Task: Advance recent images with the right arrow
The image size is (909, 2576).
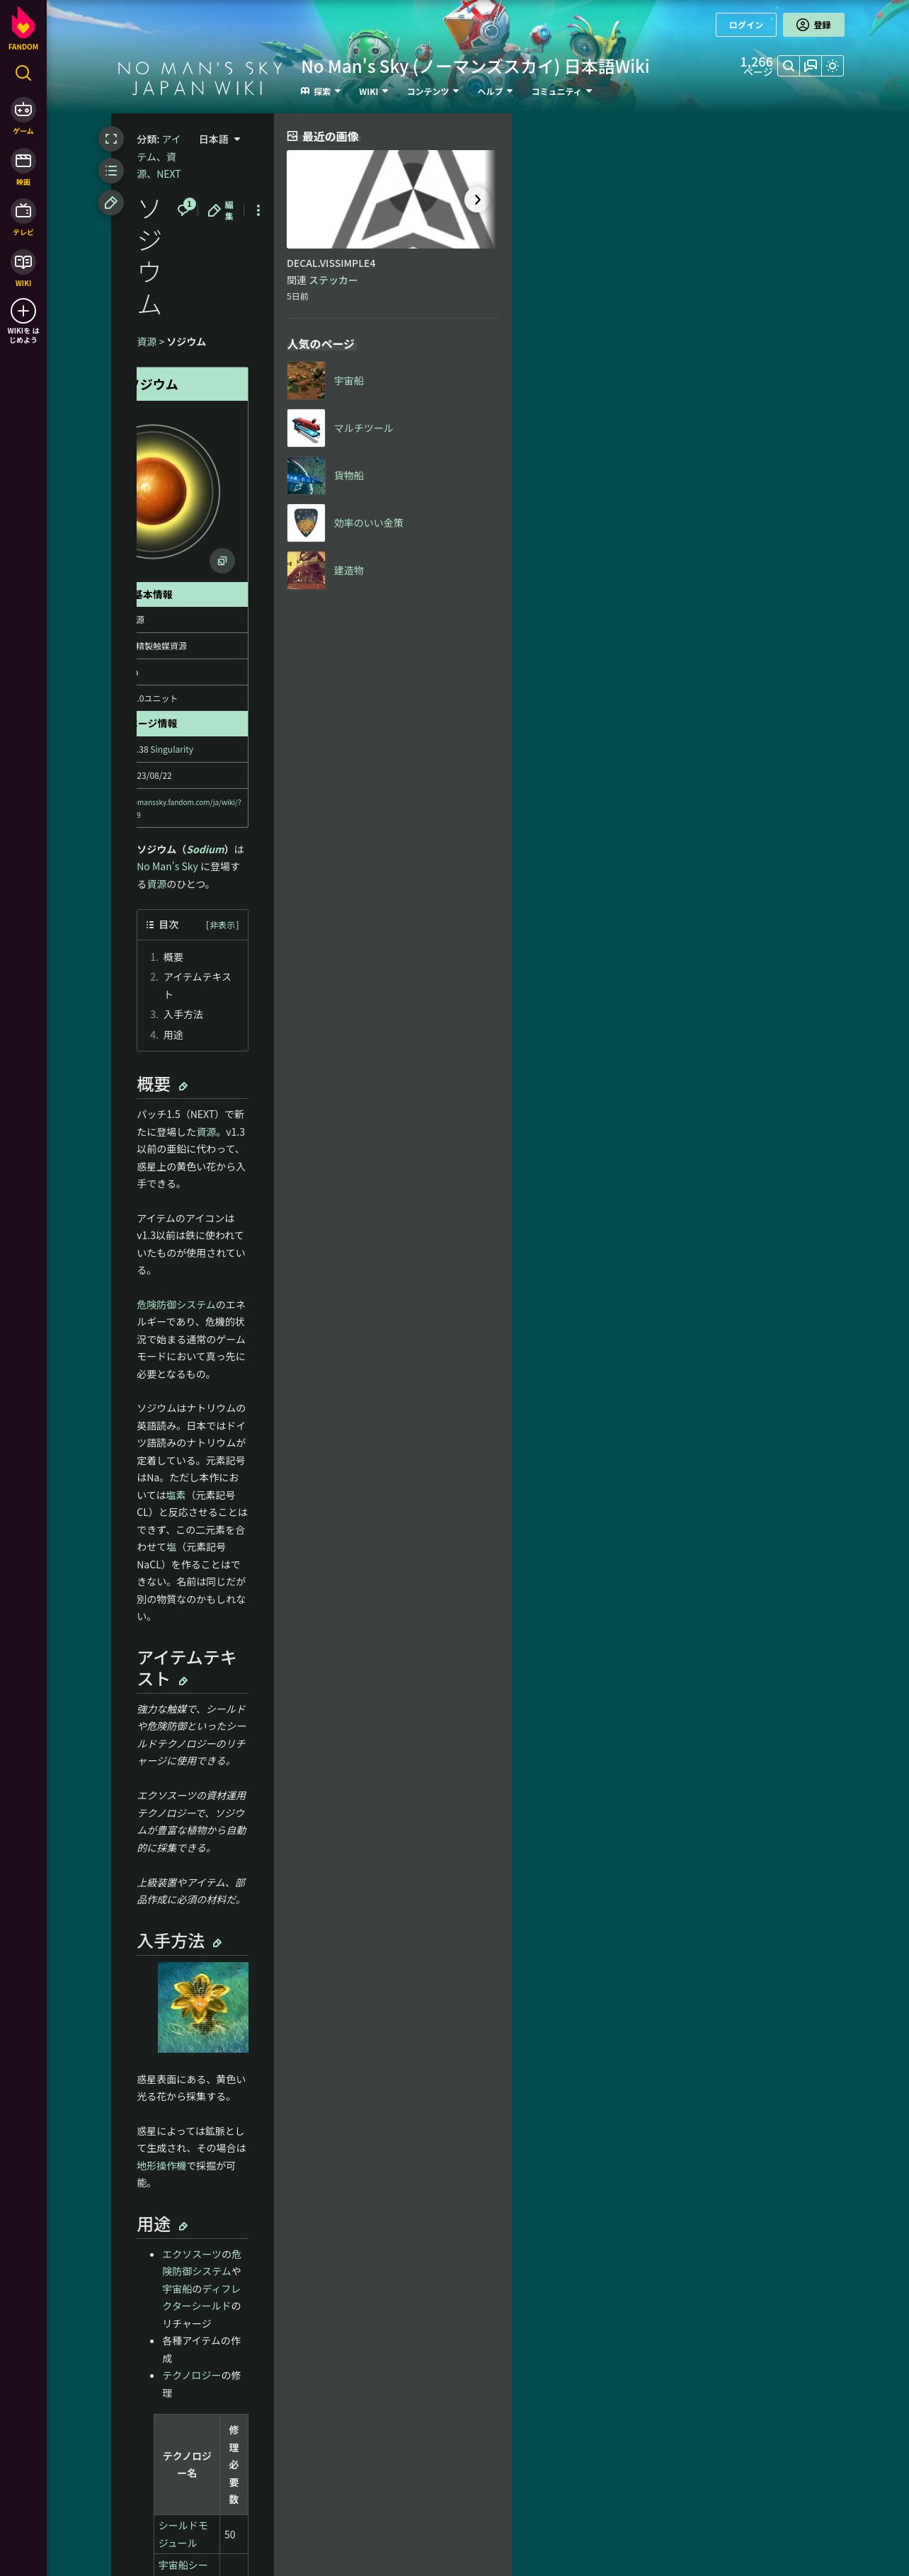Action: (477, 199)
